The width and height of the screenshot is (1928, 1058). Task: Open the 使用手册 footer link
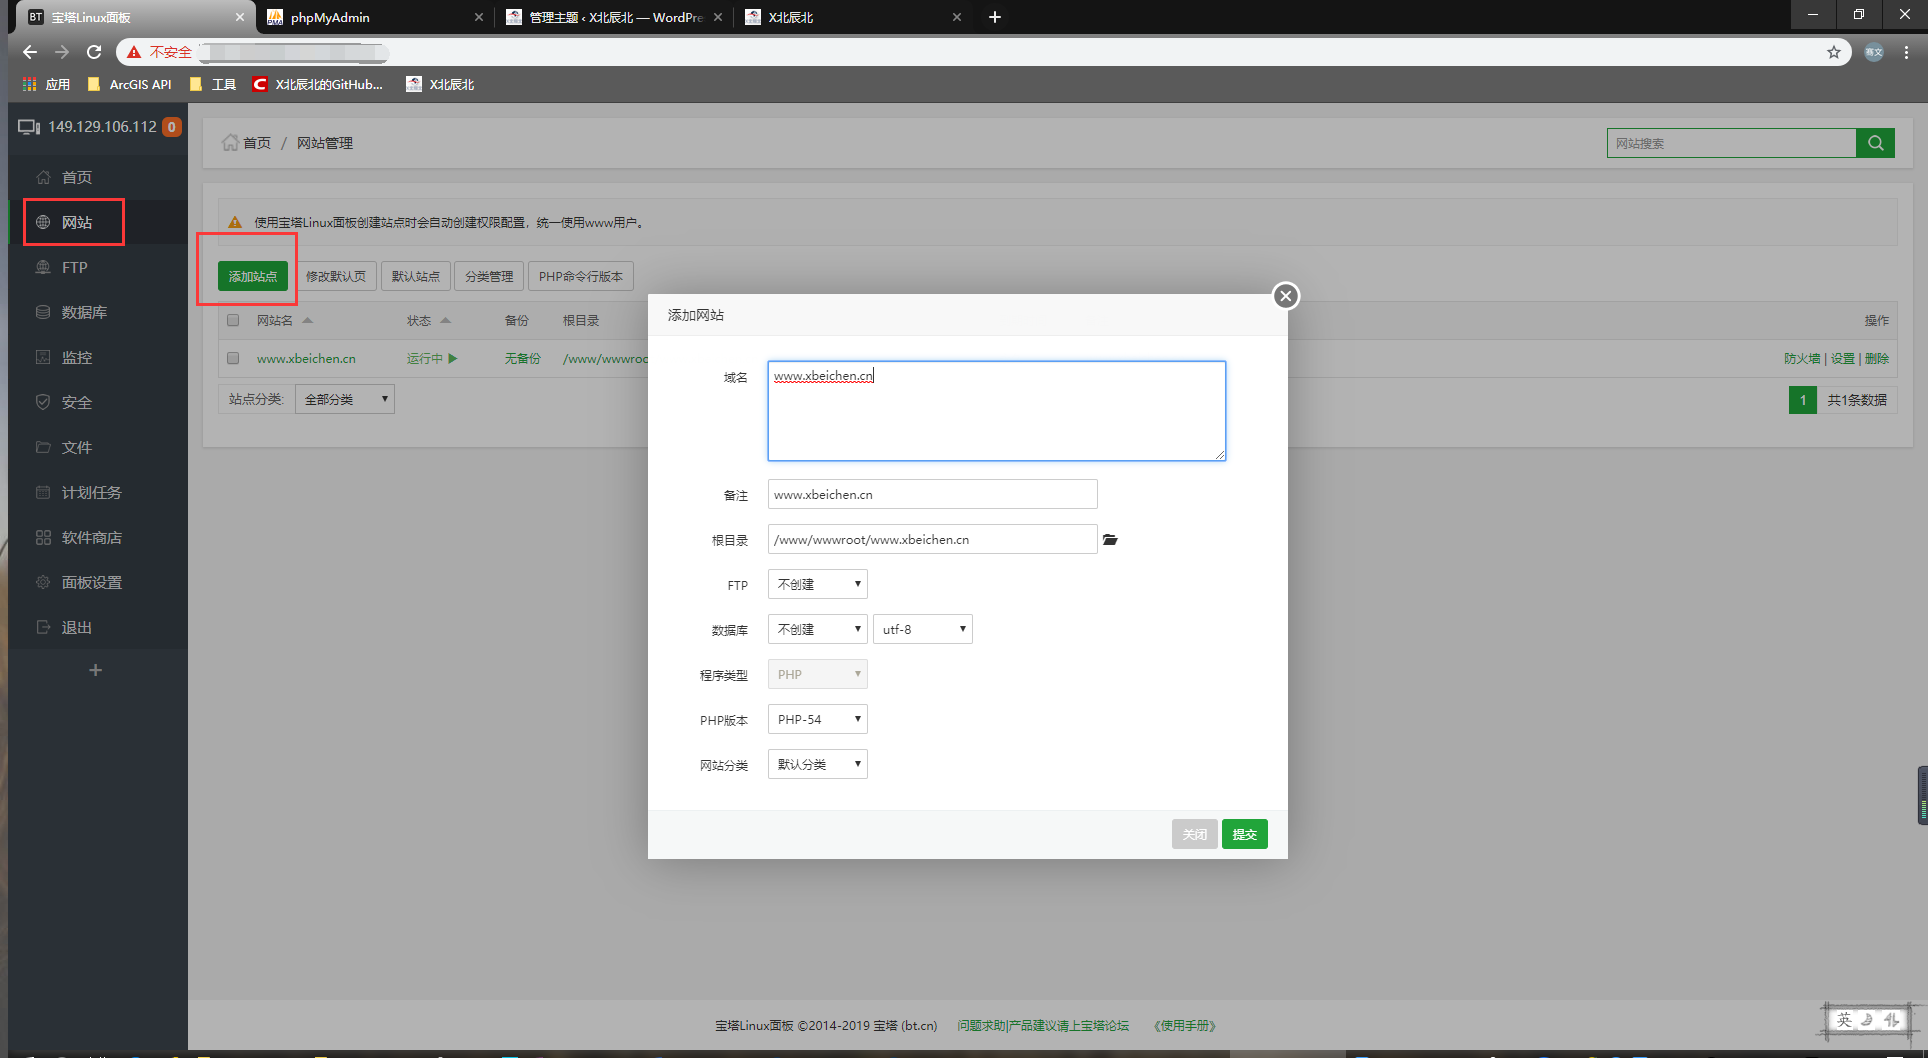click(1184, 1025)
